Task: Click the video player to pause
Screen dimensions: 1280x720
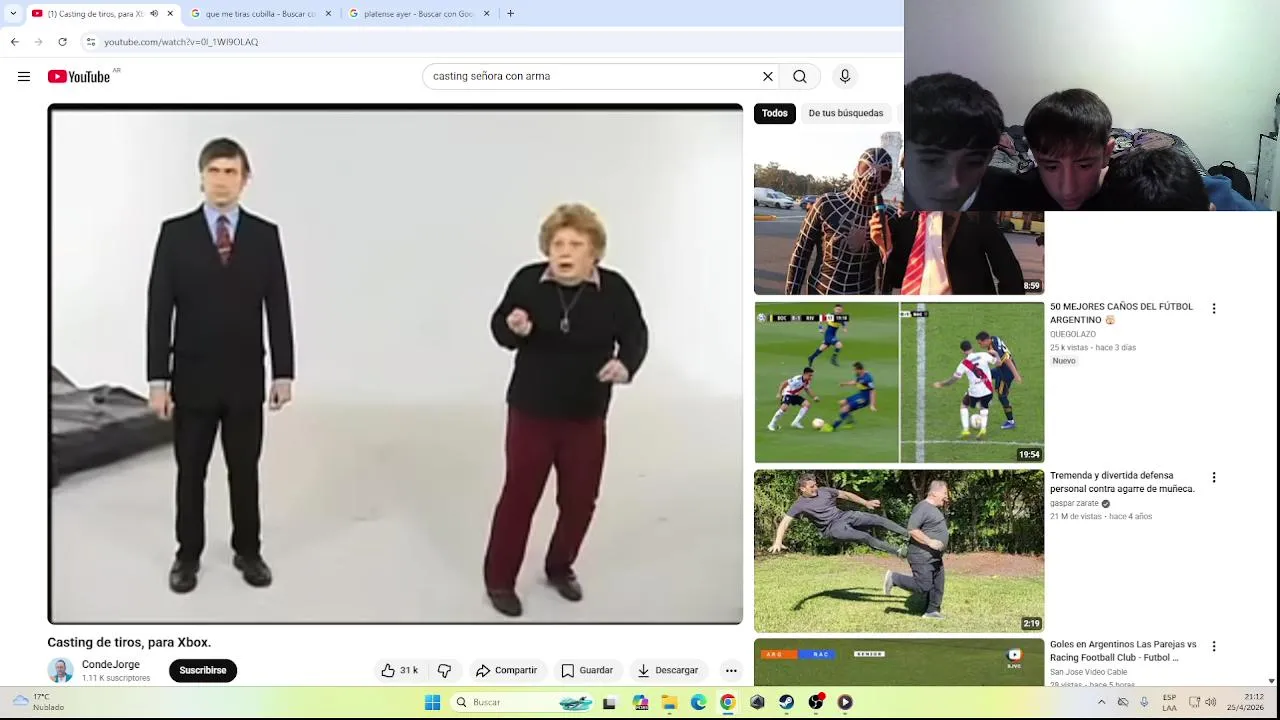Action: 395,364
